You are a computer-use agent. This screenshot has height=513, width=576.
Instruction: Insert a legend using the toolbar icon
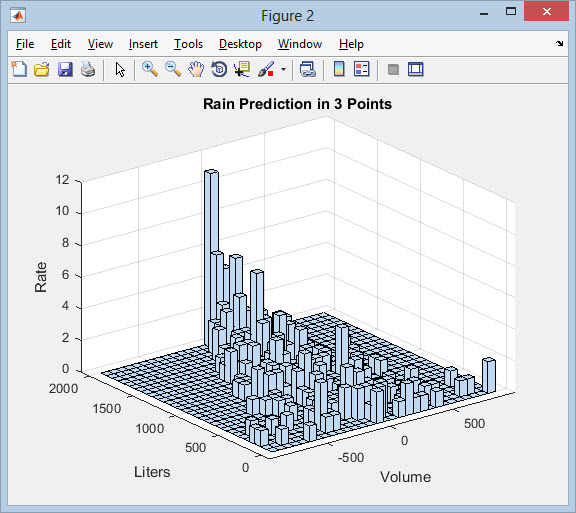362,69
